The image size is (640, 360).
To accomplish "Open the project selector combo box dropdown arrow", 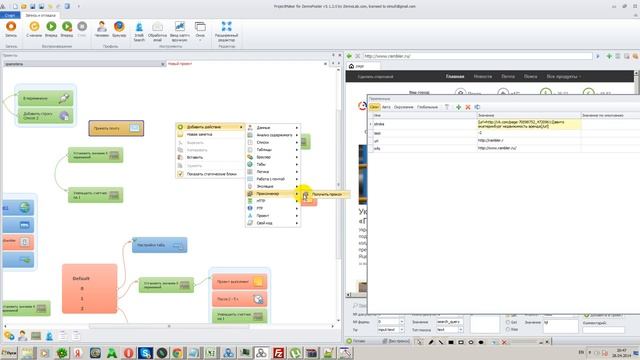I will tap(162, 64).
